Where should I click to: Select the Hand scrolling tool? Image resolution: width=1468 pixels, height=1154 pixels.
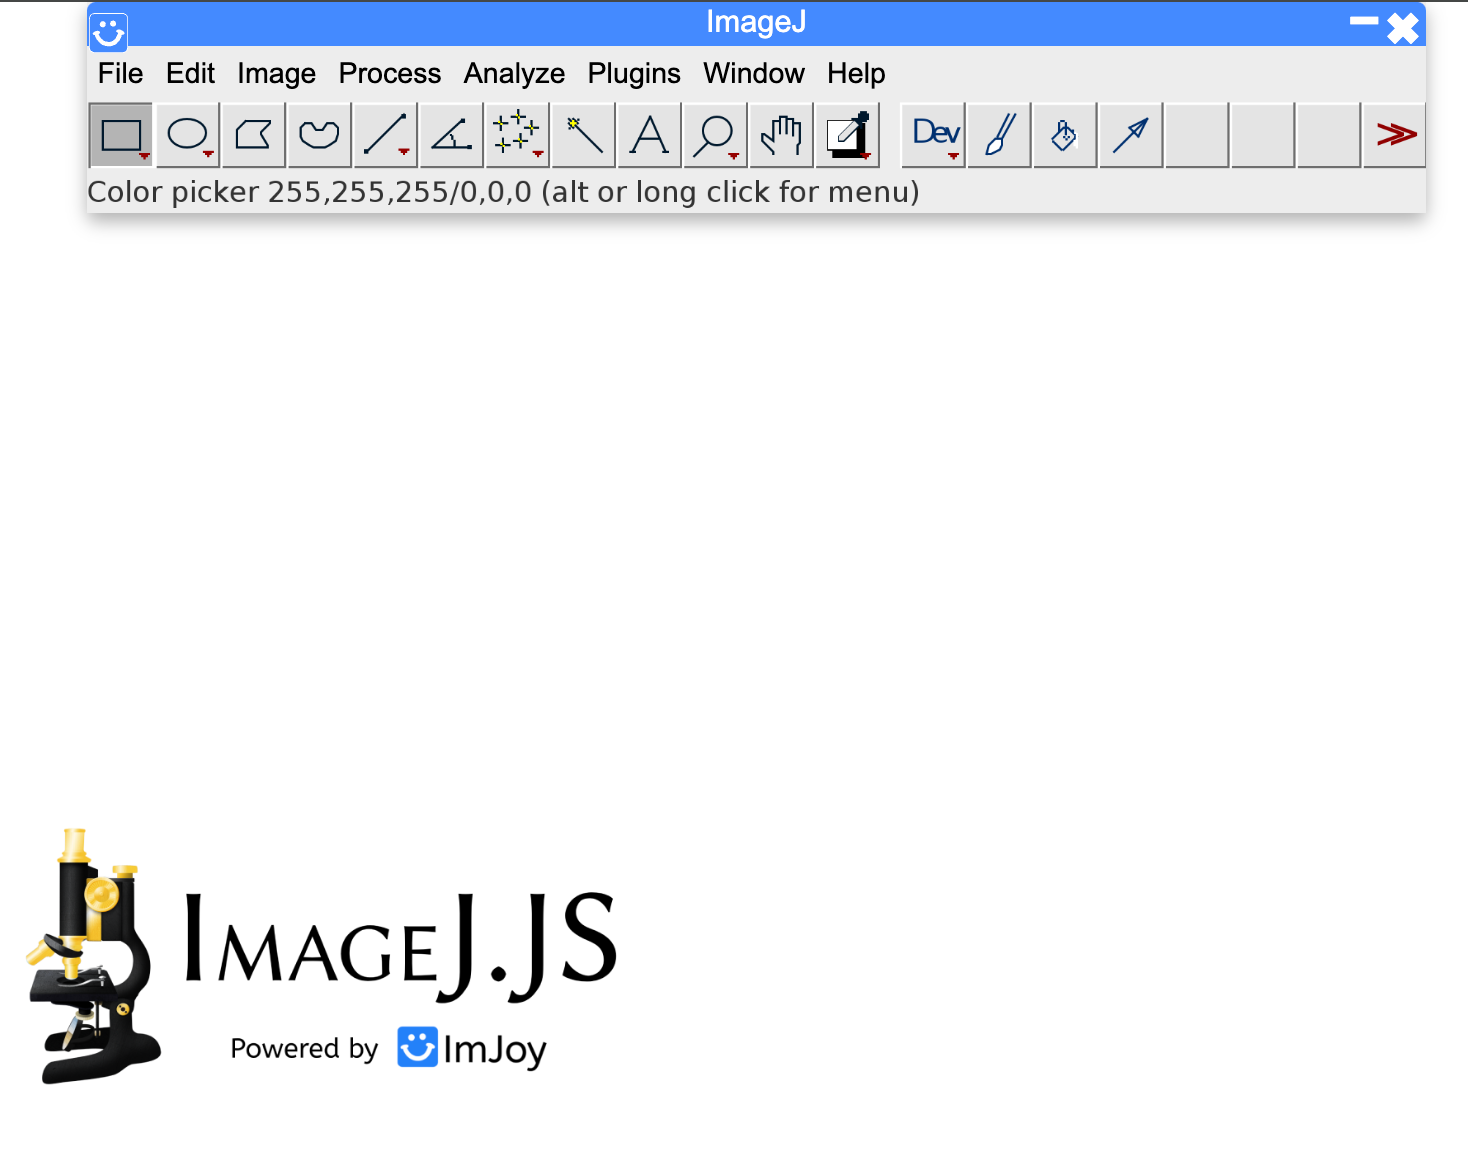[x=781, y=135]
